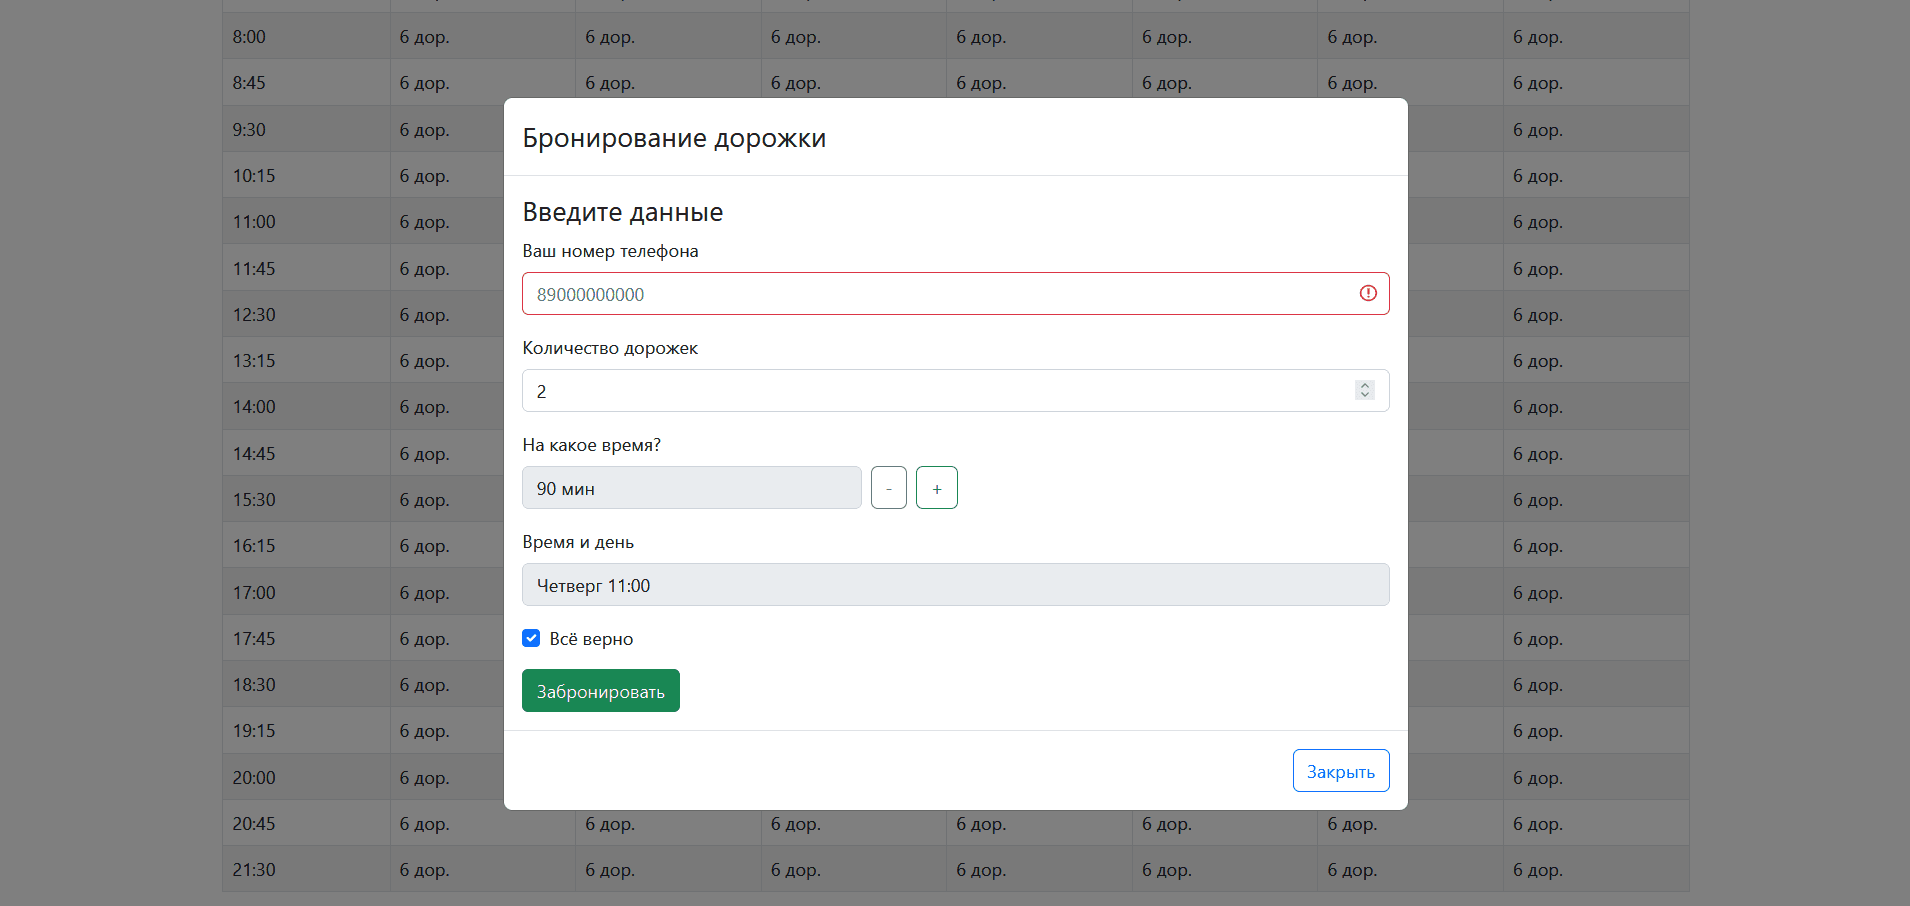Click the "90 мин" duration field
The image size is (1910, 906).
coord(691,488)
